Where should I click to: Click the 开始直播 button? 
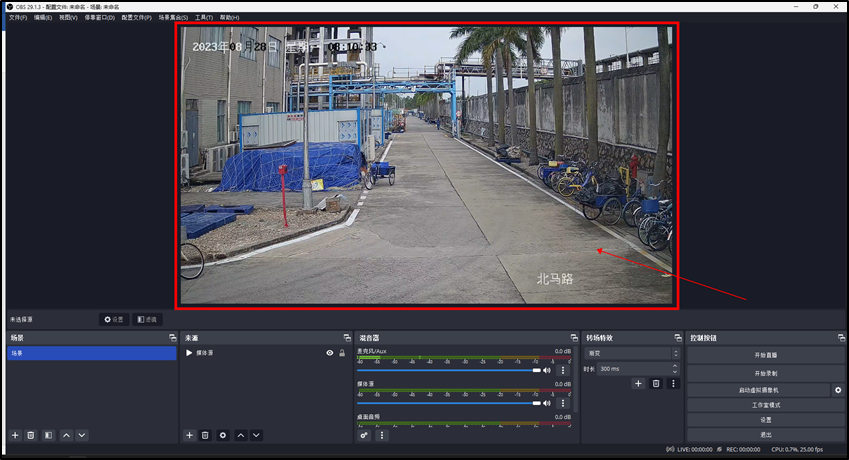[765, 355]
